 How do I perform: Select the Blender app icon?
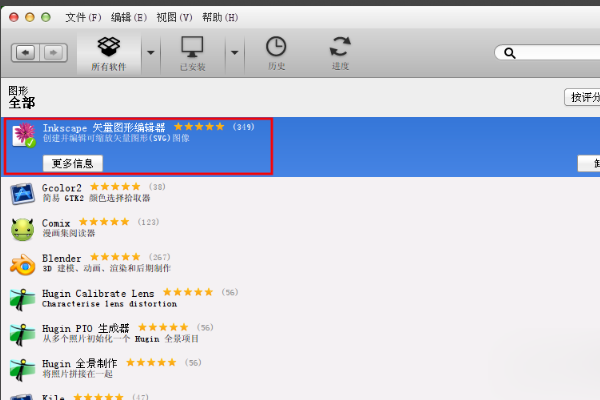click(x=22, y=264)
